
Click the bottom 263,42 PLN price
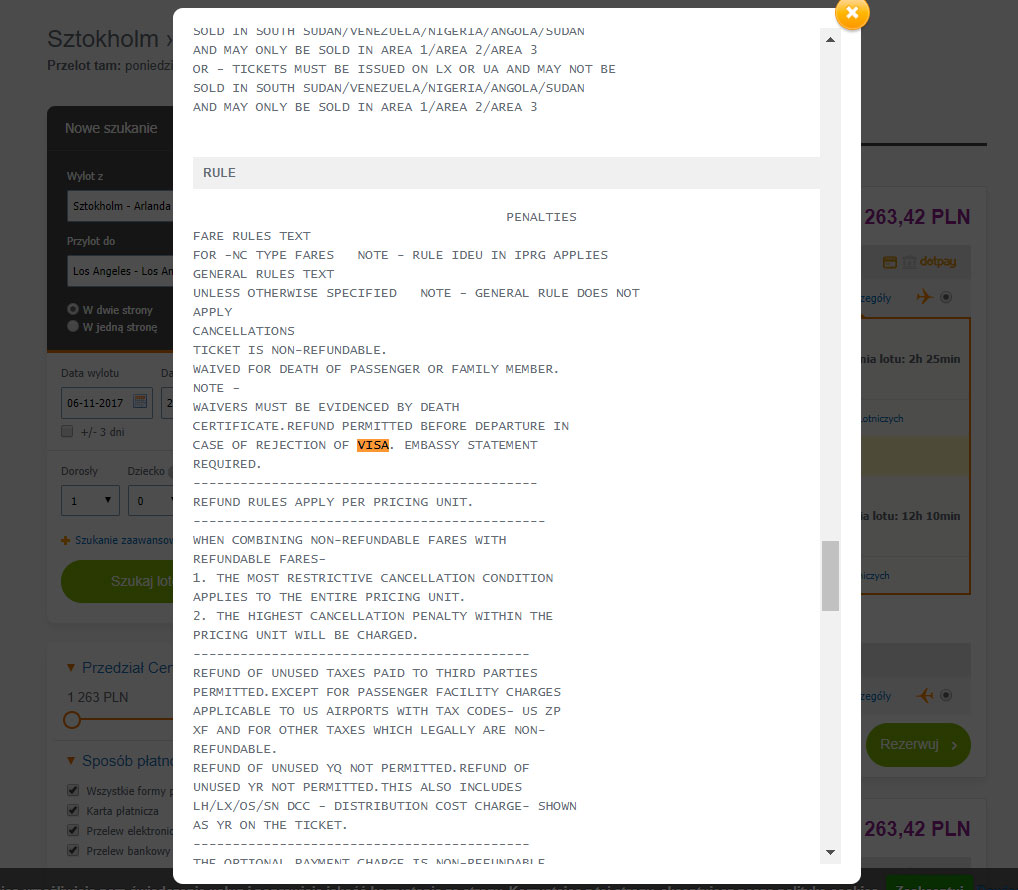[917, 829]
